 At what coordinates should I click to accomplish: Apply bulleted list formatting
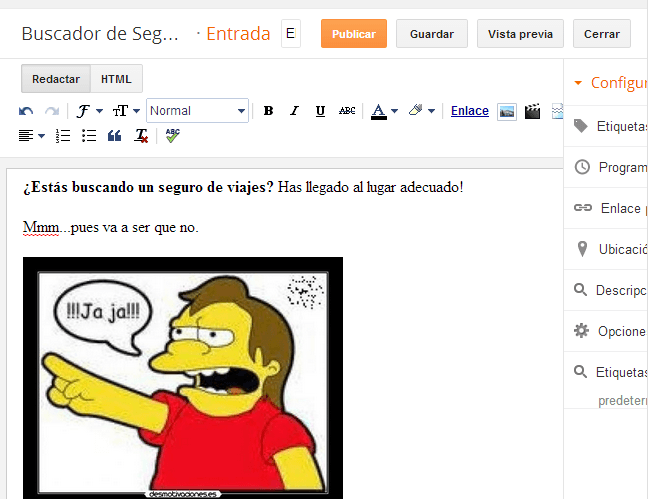89,136
